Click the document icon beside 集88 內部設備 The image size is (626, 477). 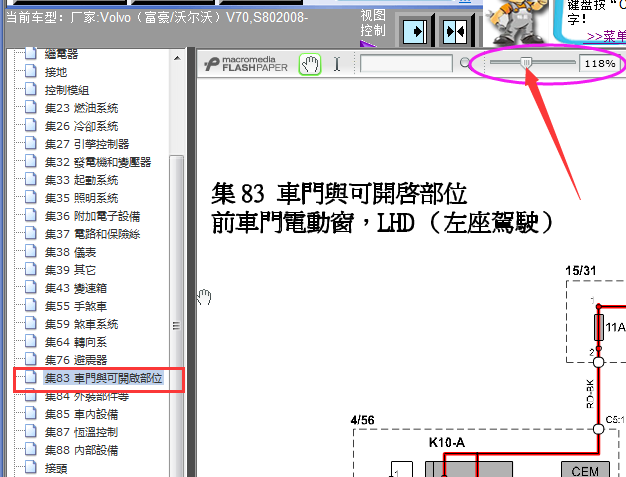click(31, 449)
